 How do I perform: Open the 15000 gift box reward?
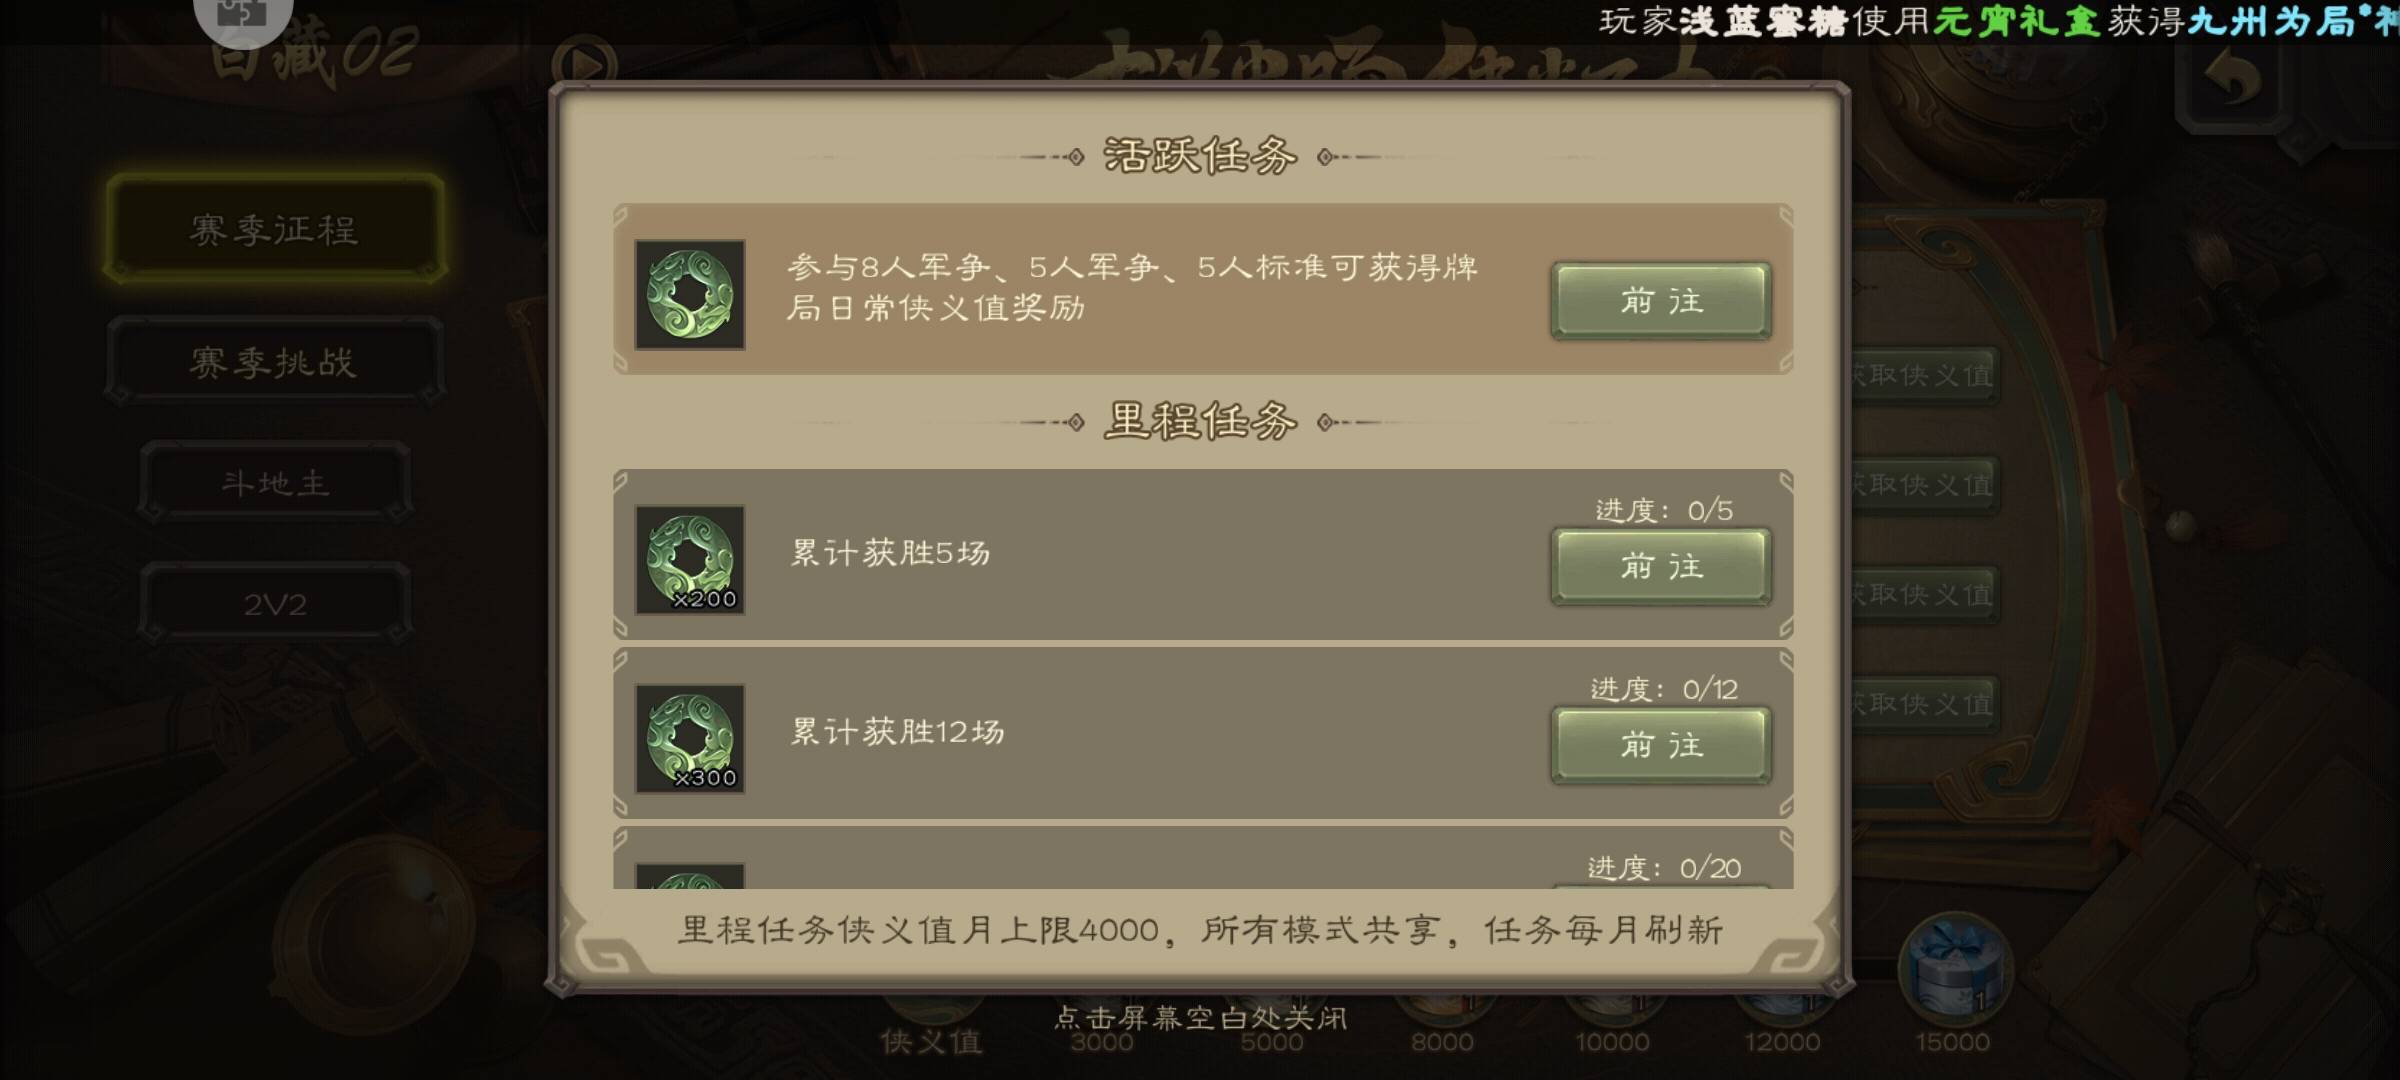pos(1955,967)
